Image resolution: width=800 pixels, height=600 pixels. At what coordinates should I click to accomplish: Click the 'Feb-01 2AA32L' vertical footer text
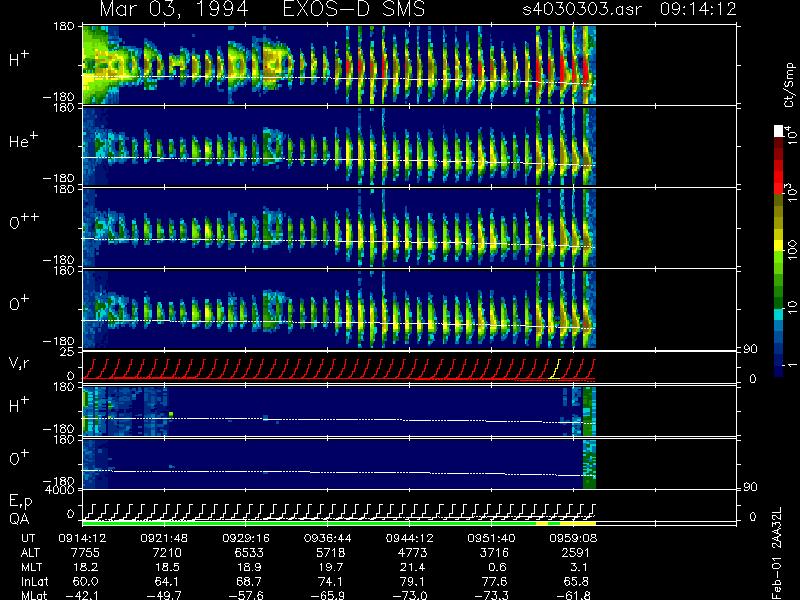click(x=777, y=554)
